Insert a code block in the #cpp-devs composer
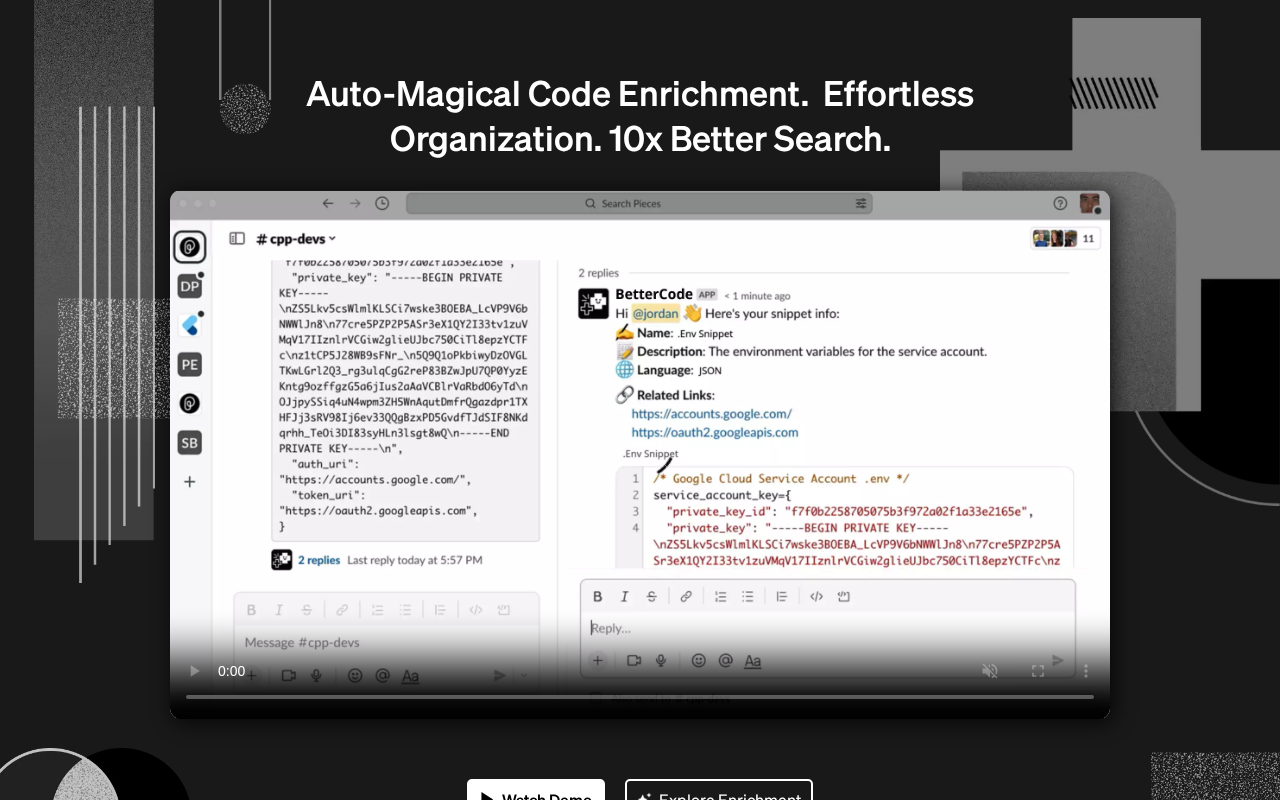1280x800 pixels. (504, 609)
